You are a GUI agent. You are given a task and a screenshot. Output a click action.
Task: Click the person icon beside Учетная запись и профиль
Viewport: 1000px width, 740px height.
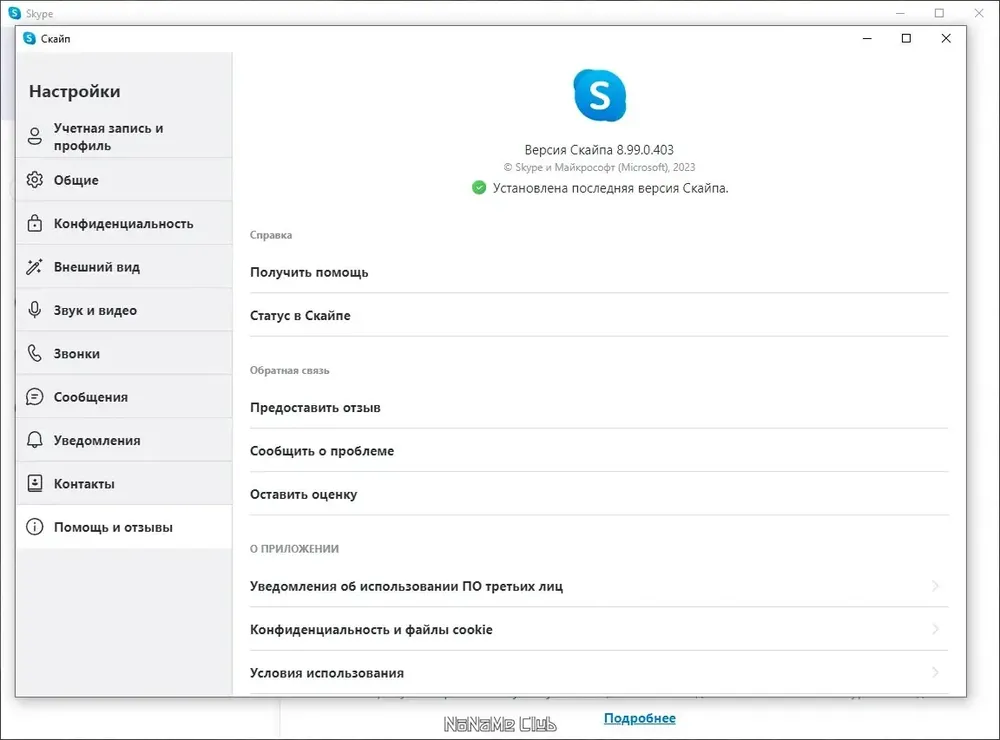34,136
